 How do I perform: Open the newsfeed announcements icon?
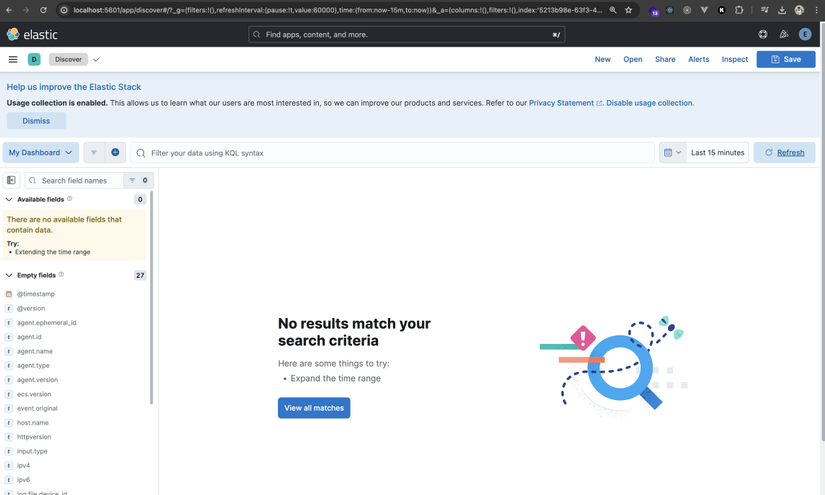tap(784, 34)
